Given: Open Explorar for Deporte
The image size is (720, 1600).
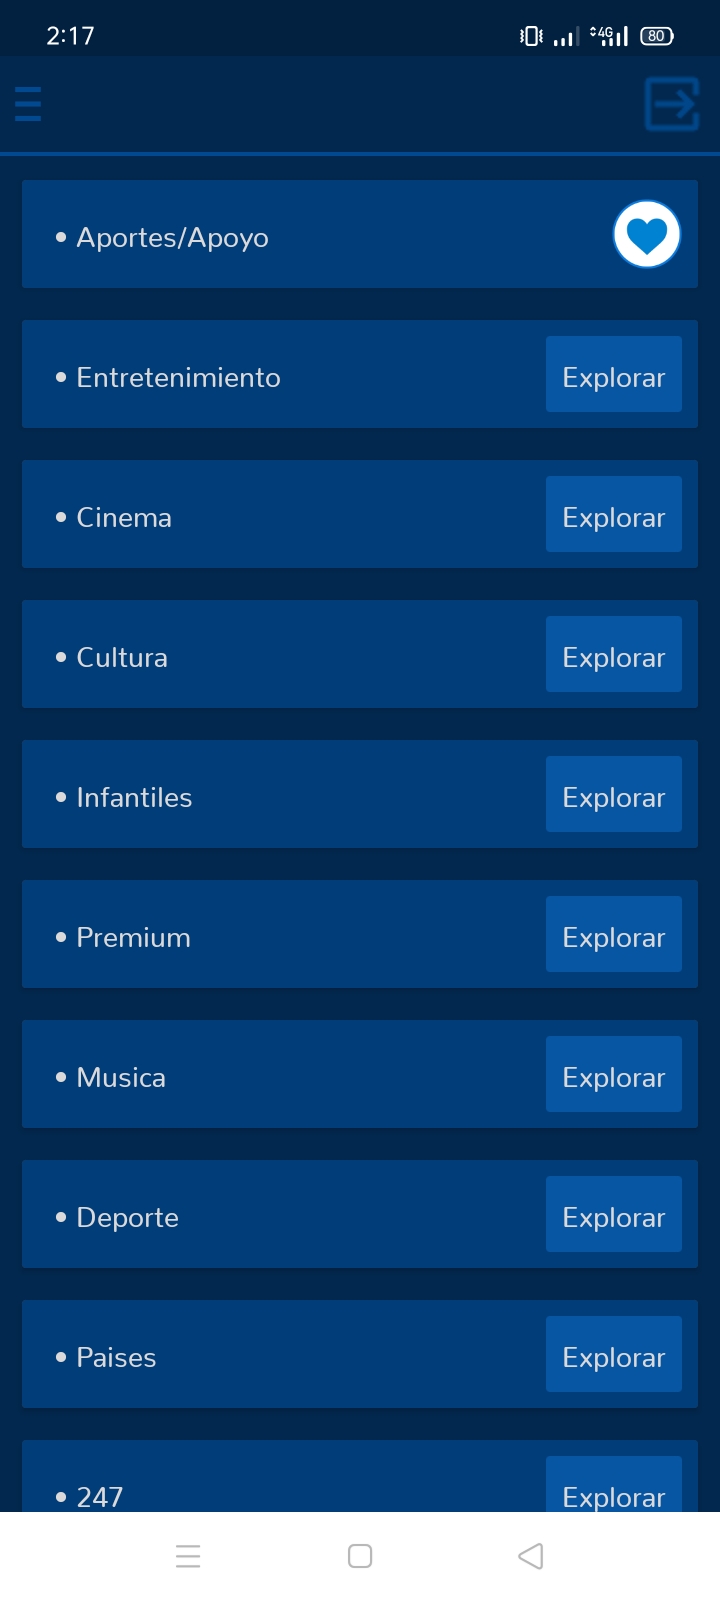Looking at the screenshot, I should [x=613, y=1215].
